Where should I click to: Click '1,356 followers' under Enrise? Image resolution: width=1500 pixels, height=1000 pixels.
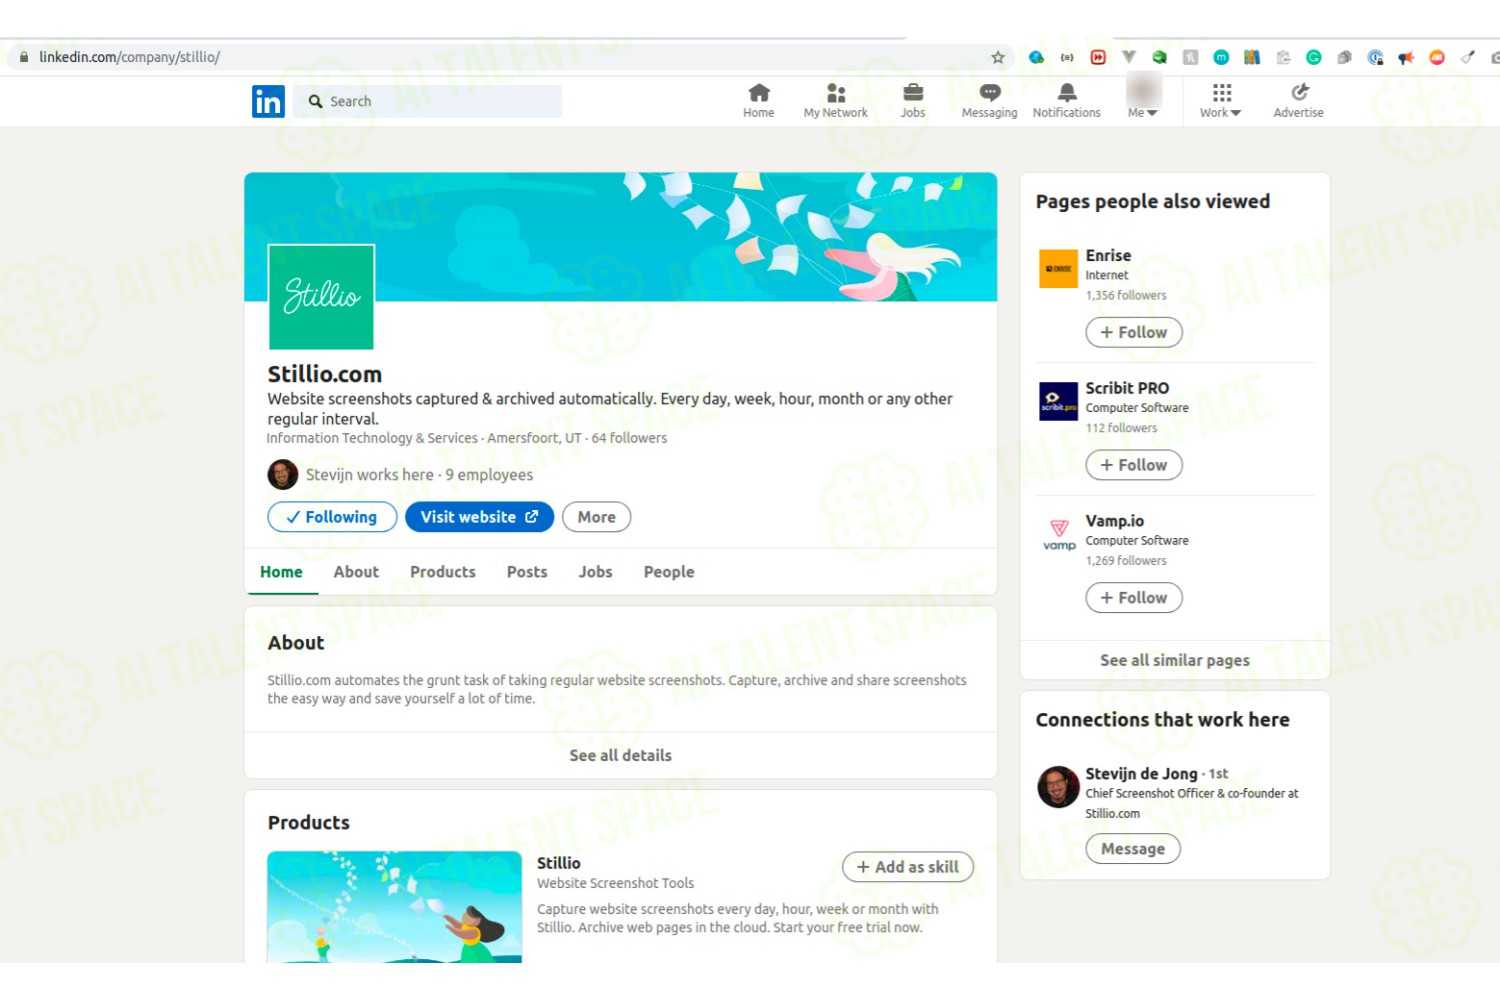(1126, 295)
